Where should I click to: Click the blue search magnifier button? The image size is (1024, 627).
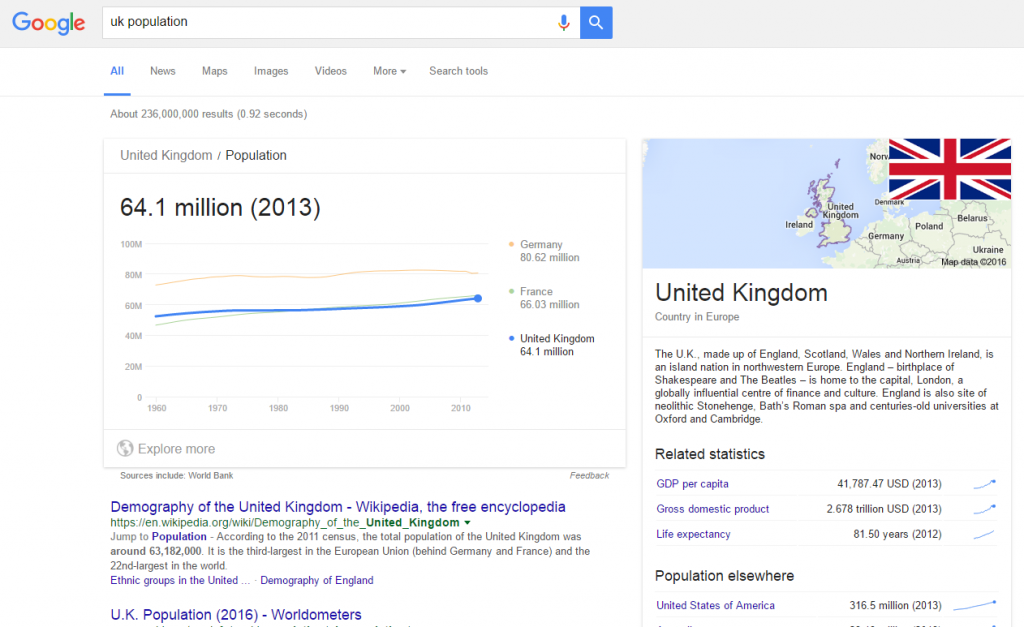tap(596, 23)
